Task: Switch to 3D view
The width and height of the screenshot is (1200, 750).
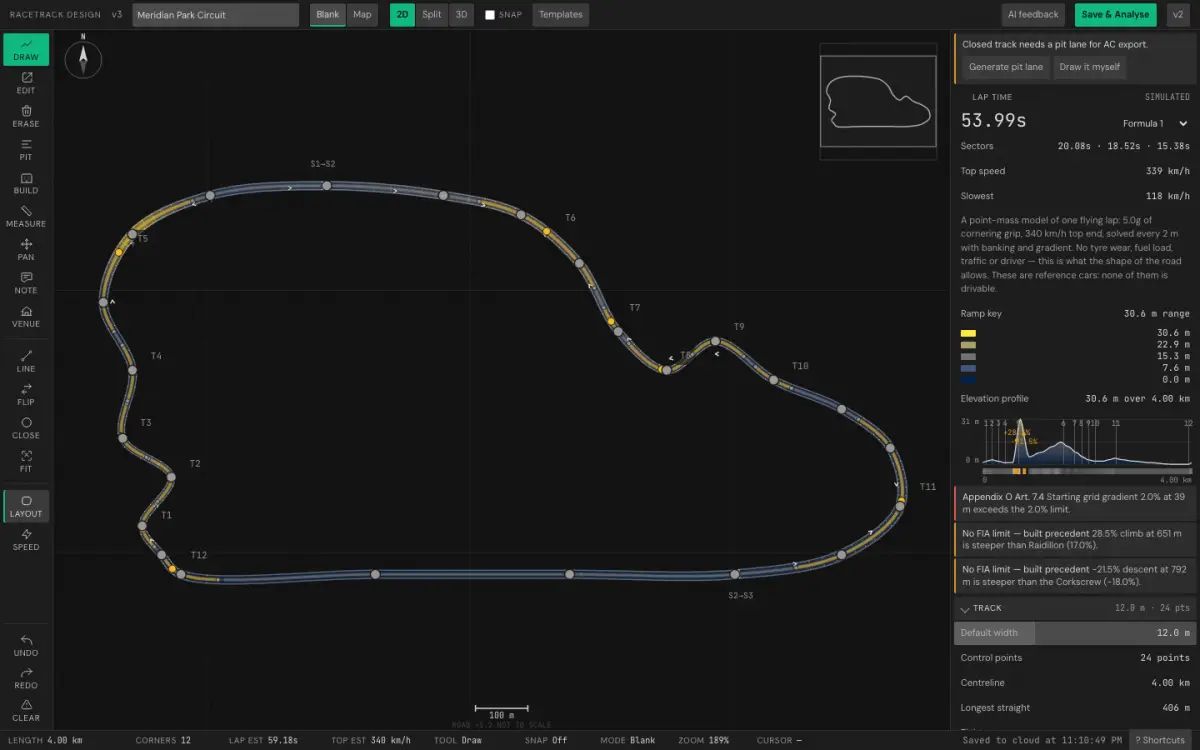Action: pos(460,15)
